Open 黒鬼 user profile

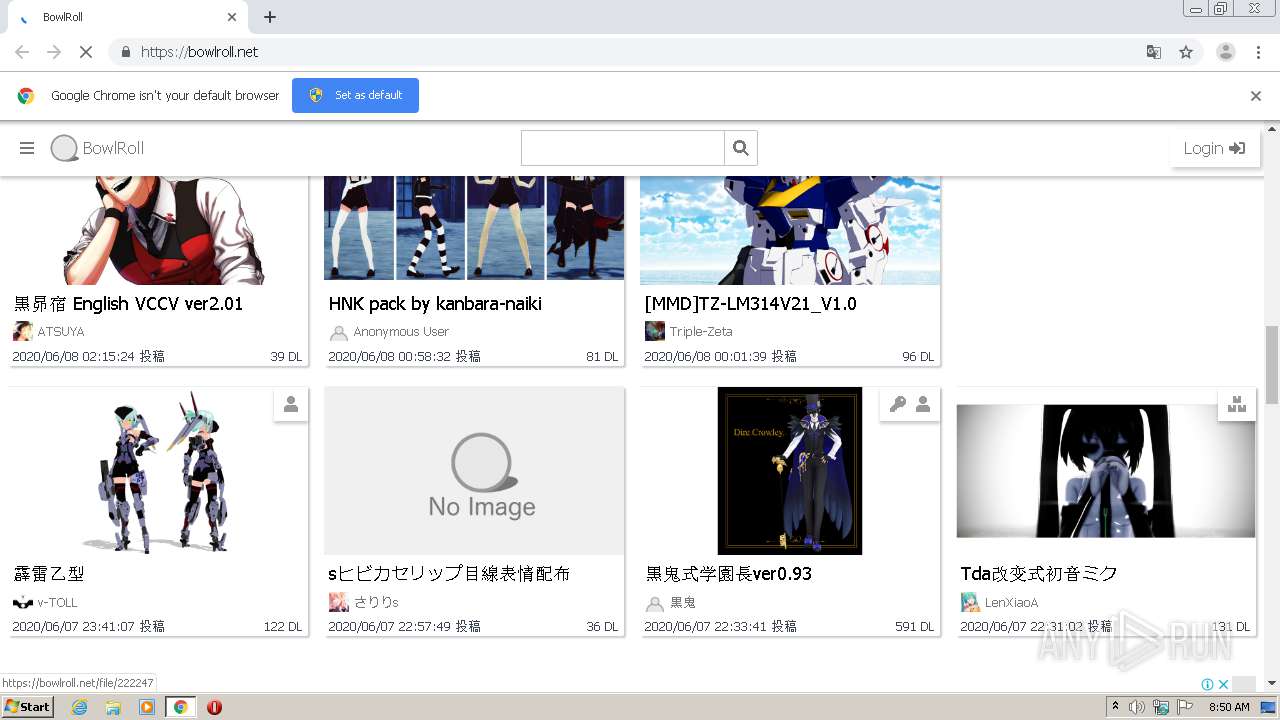[683, 602]
